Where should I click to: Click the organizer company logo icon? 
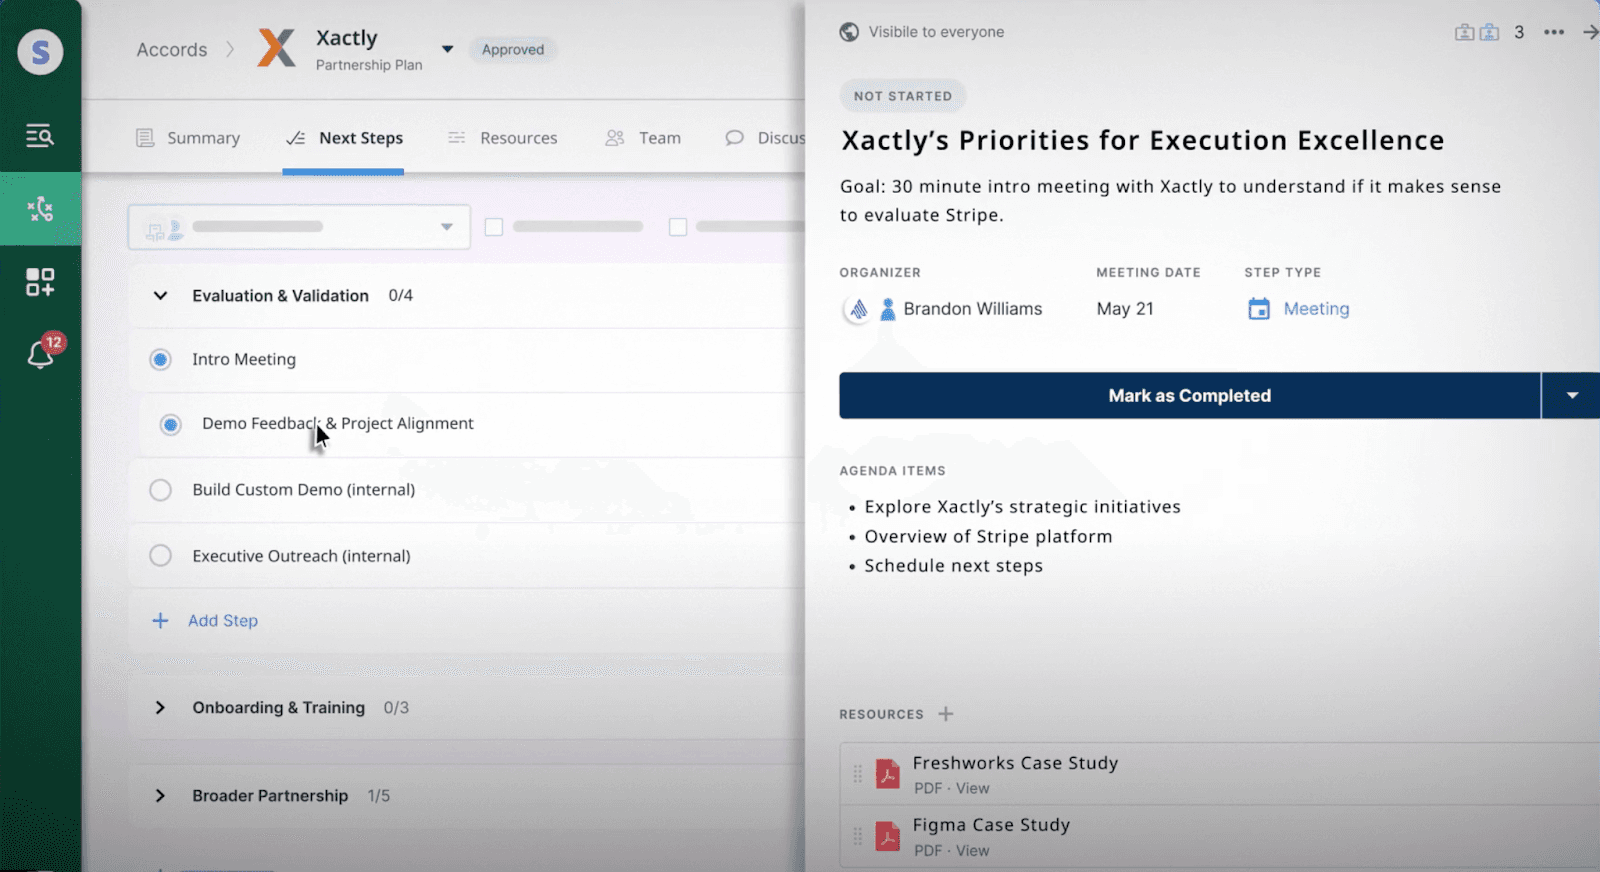tap(858, 310)
